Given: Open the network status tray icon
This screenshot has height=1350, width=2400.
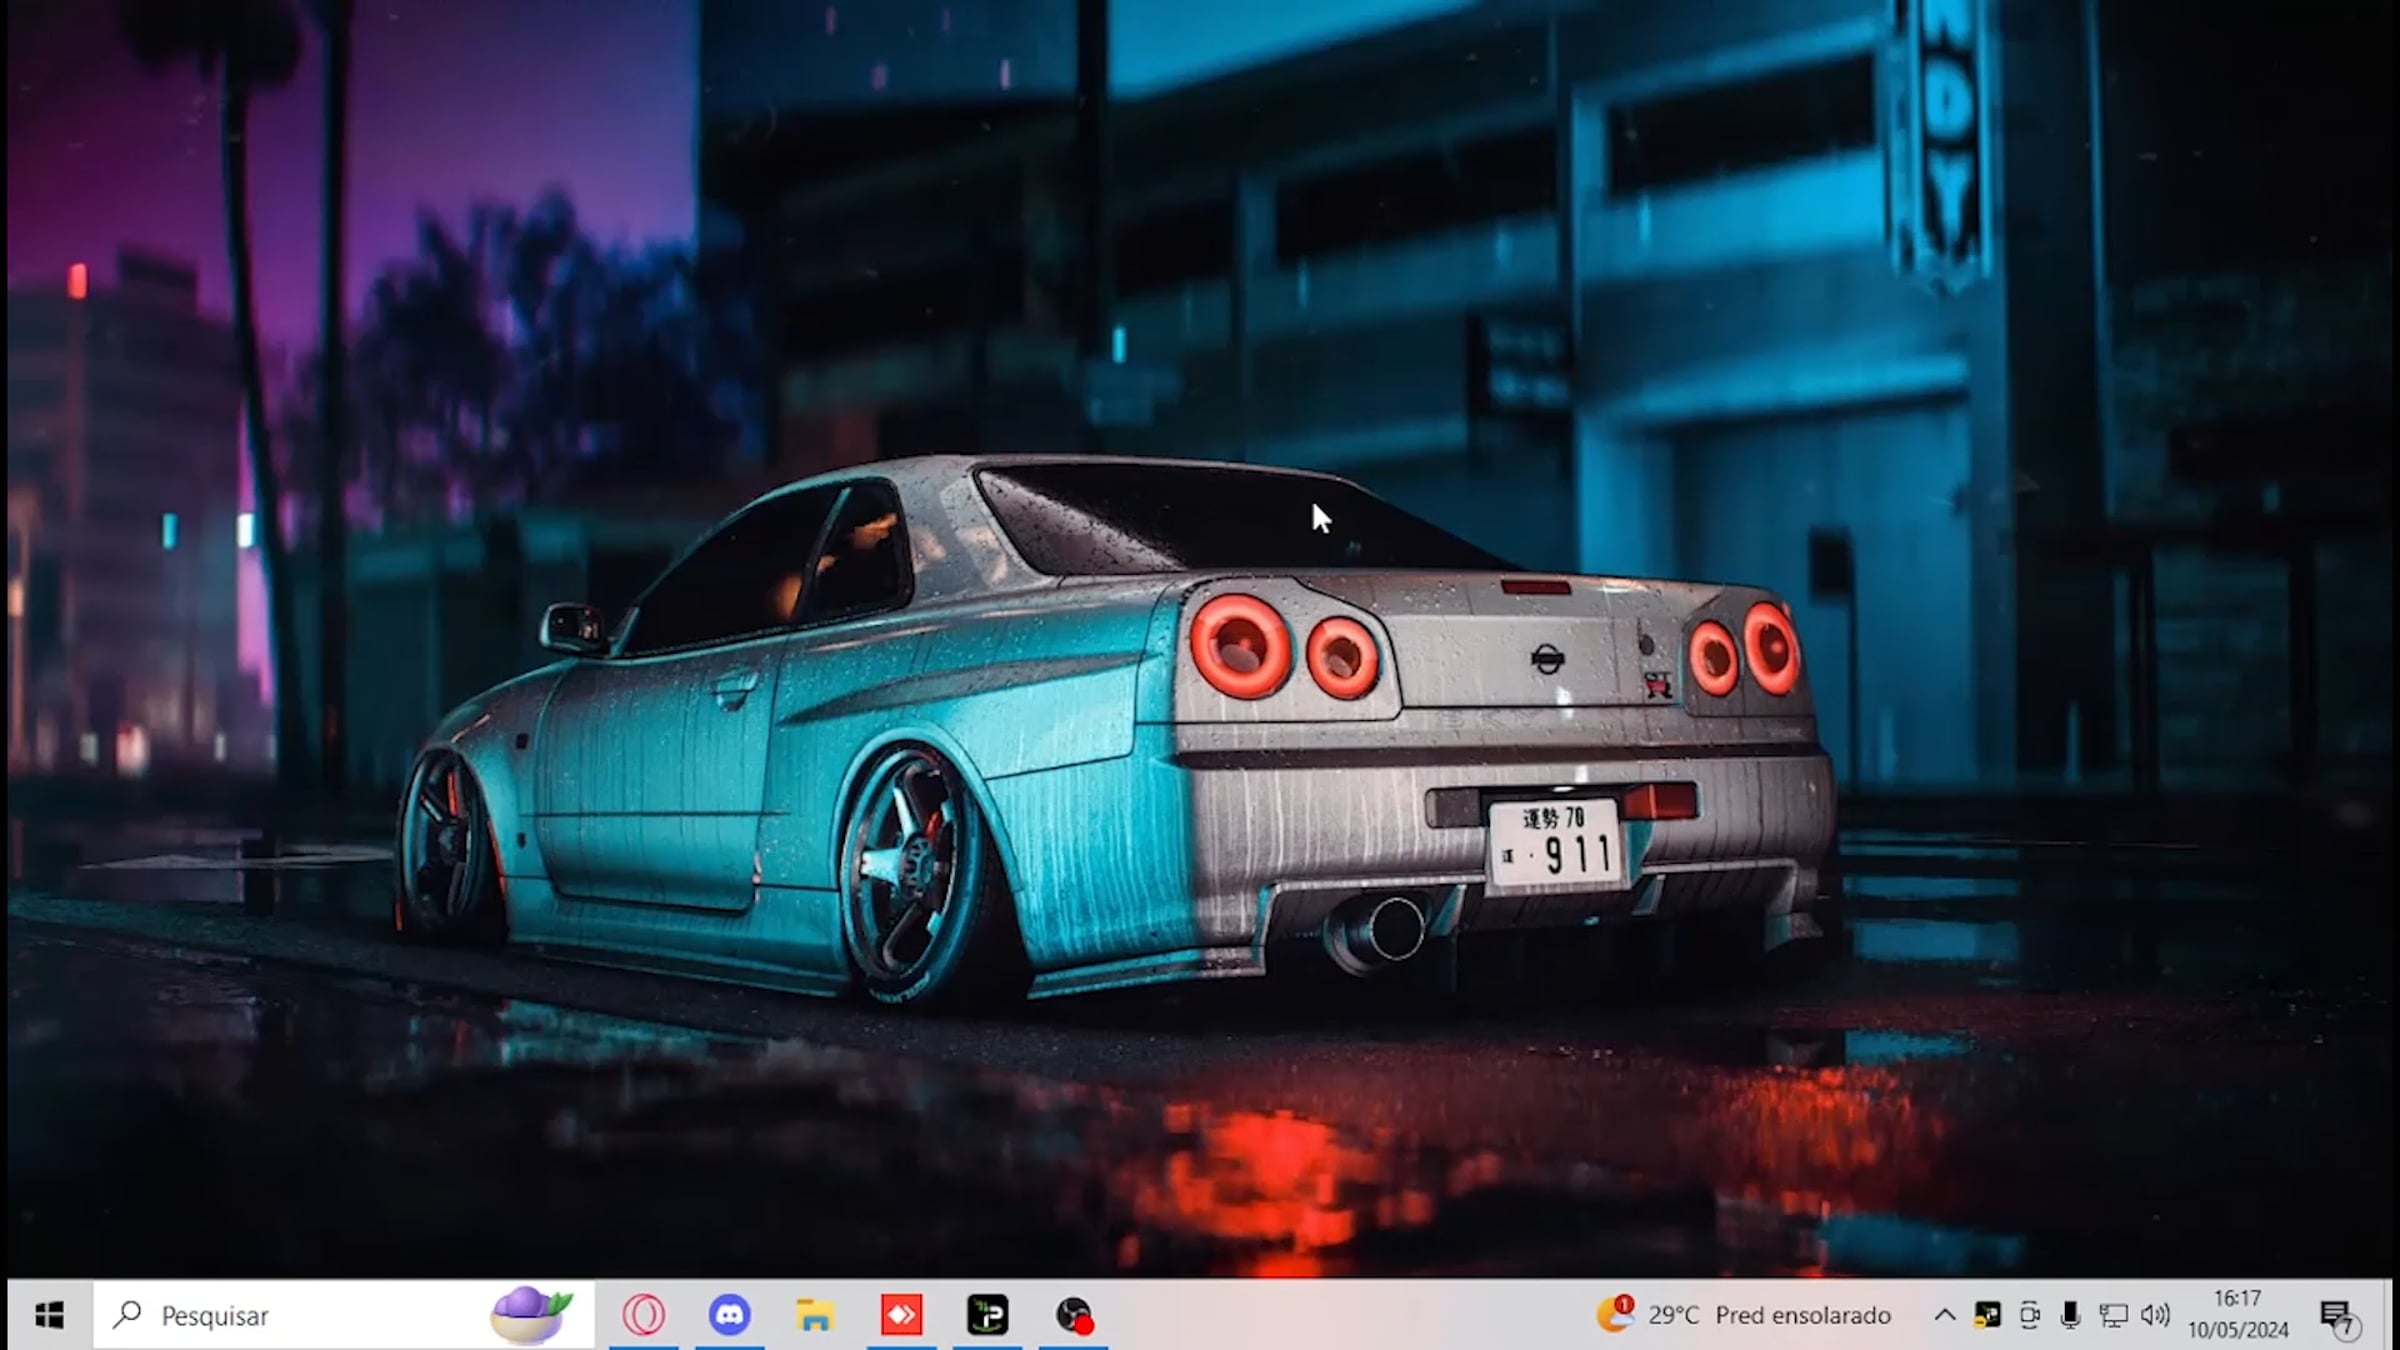Looking at the screenshot, I should (x=2112, y=1315).
